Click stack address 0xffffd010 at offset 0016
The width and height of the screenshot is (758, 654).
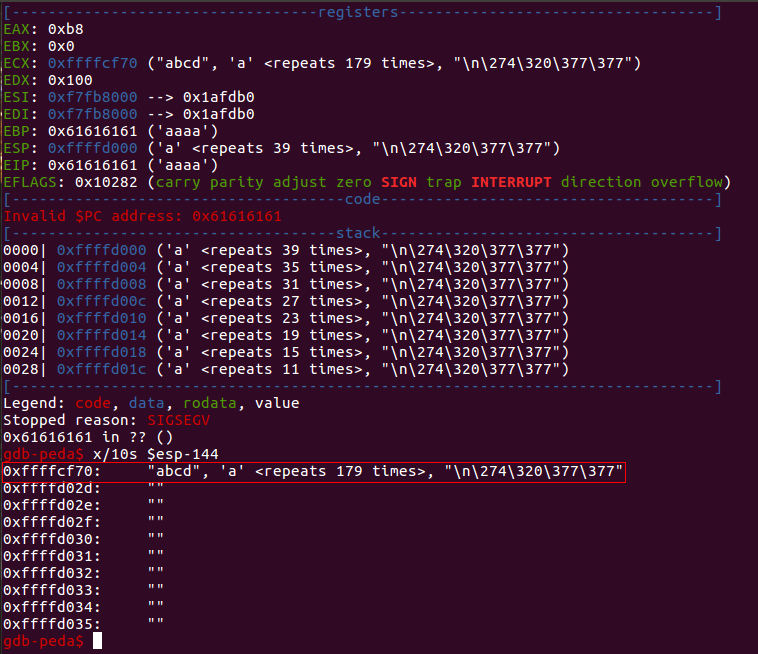(102, 318)
